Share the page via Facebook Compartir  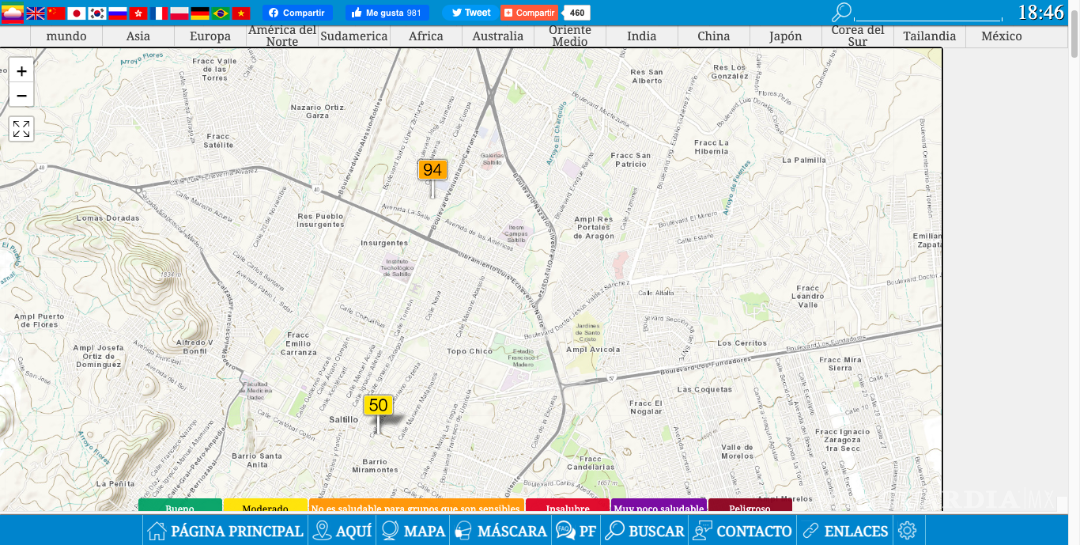297,13
